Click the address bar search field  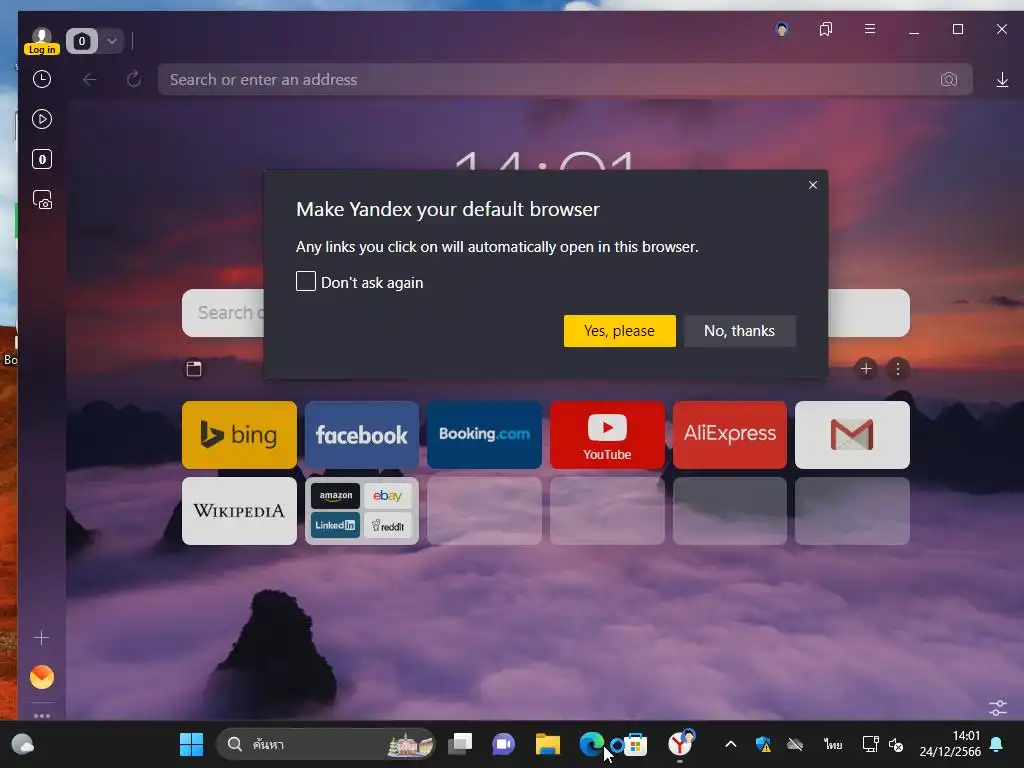tap(549, 80)
